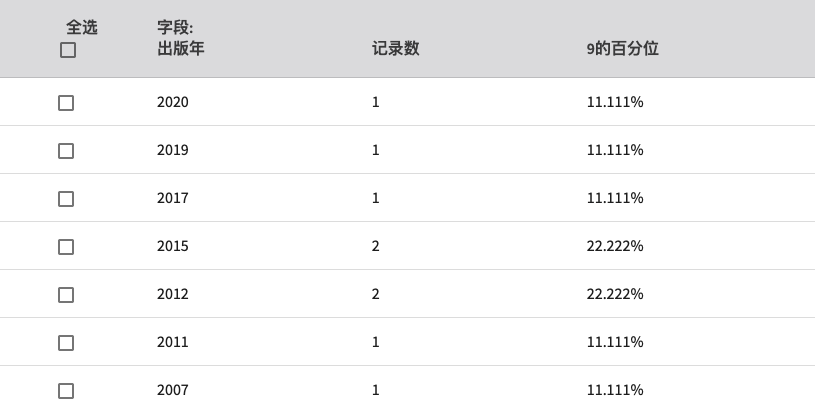Click the 全选 label text
Screen dimensions: 815x413
(x=82, y=27)
